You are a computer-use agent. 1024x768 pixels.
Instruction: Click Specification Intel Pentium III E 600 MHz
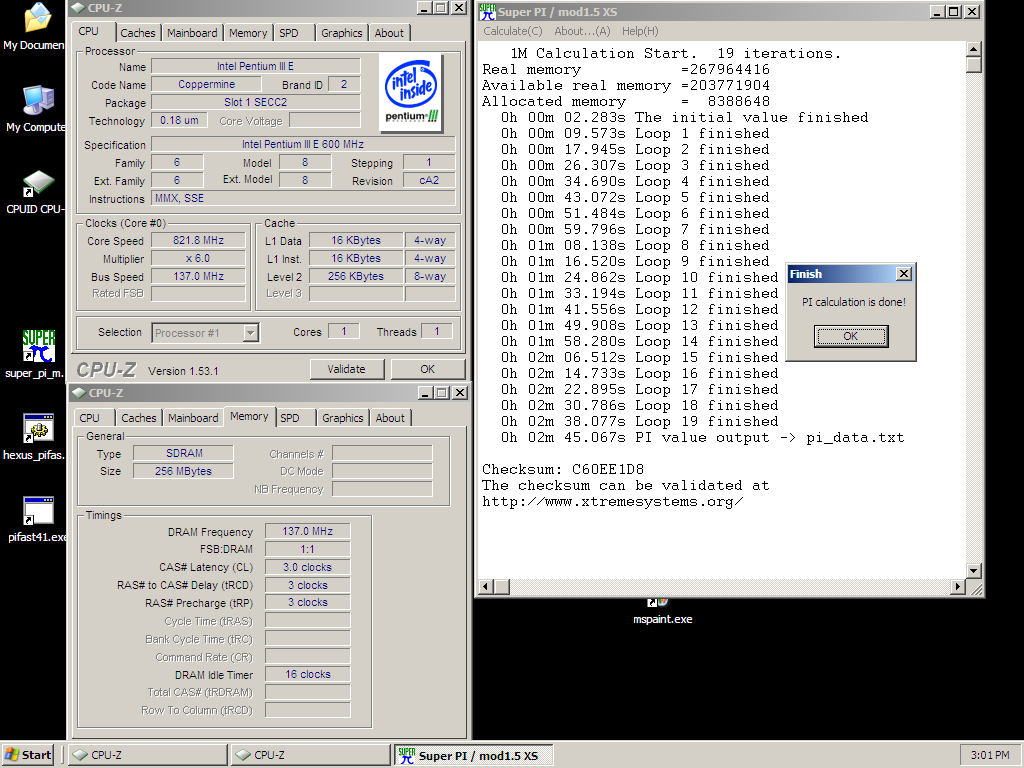303,144
